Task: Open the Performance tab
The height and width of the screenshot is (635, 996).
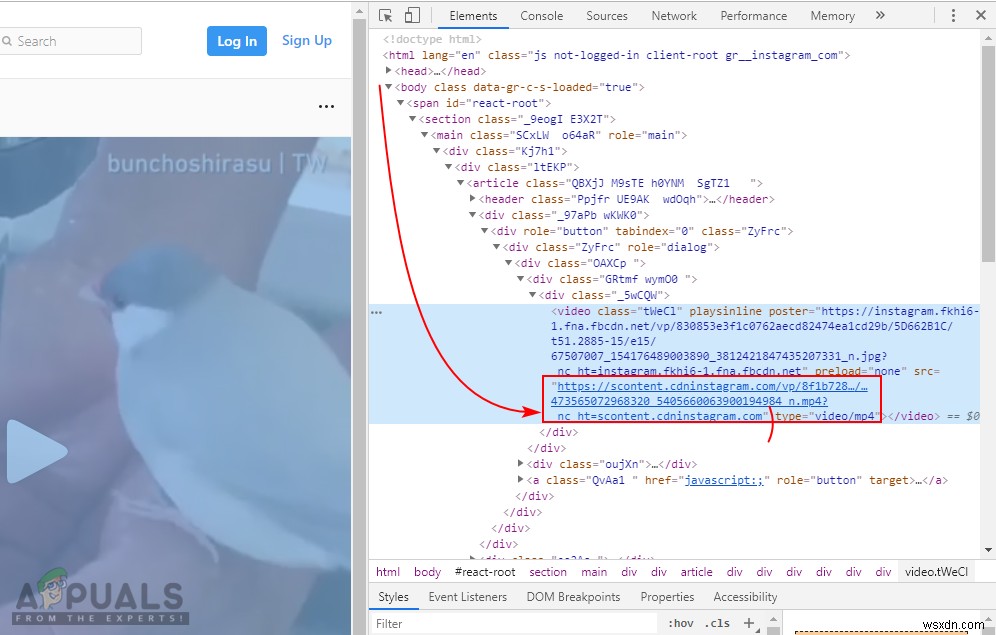Action: tap(753, 16)
